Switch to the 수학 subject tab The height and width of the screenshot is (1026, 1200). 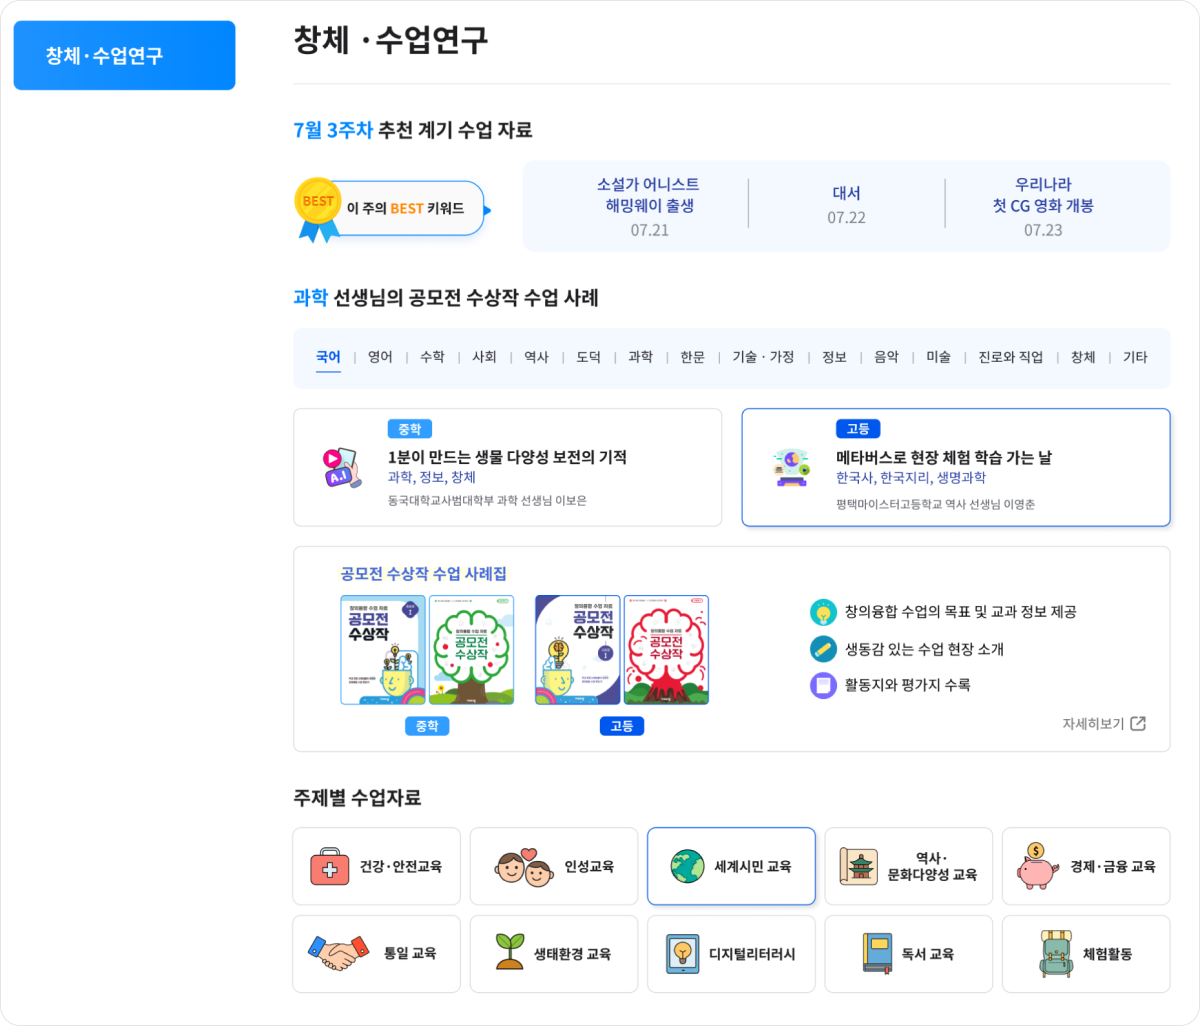point(432,357)
